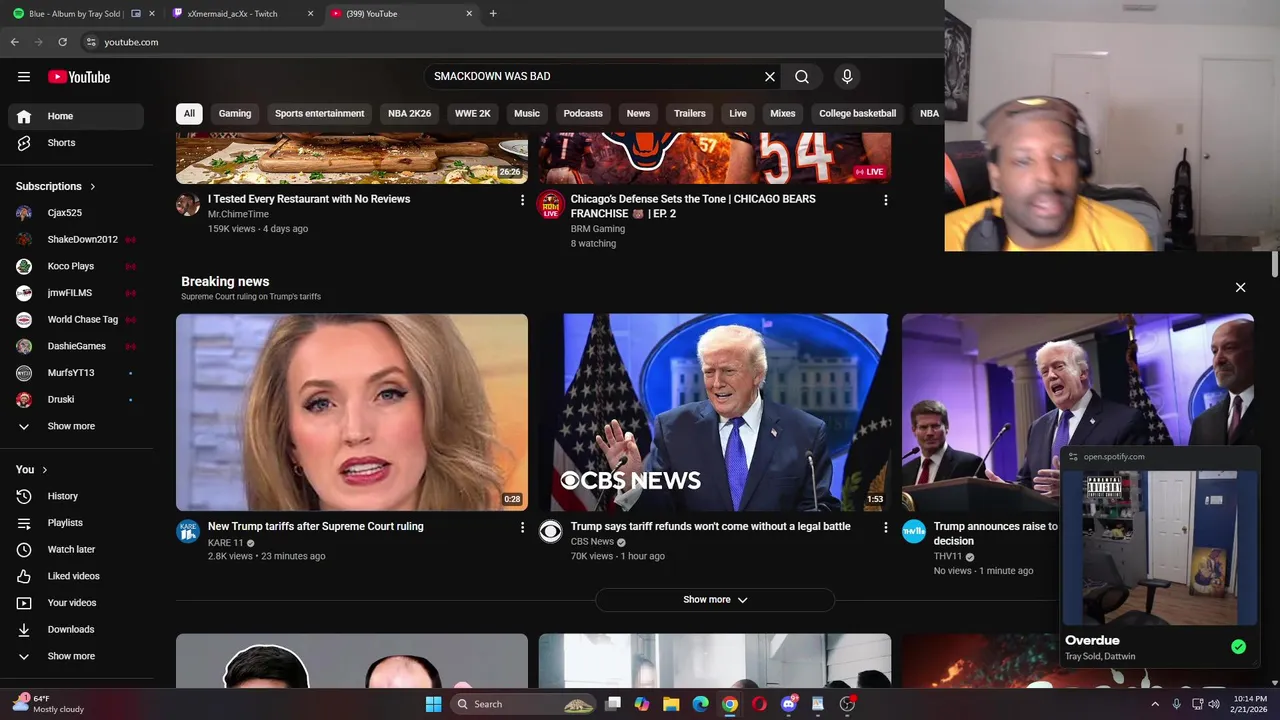This screenshot has height=720, width=1280.
Task: Open Cjax525 subscription channel
Action: pyautogui.click(x=76, y=213)
